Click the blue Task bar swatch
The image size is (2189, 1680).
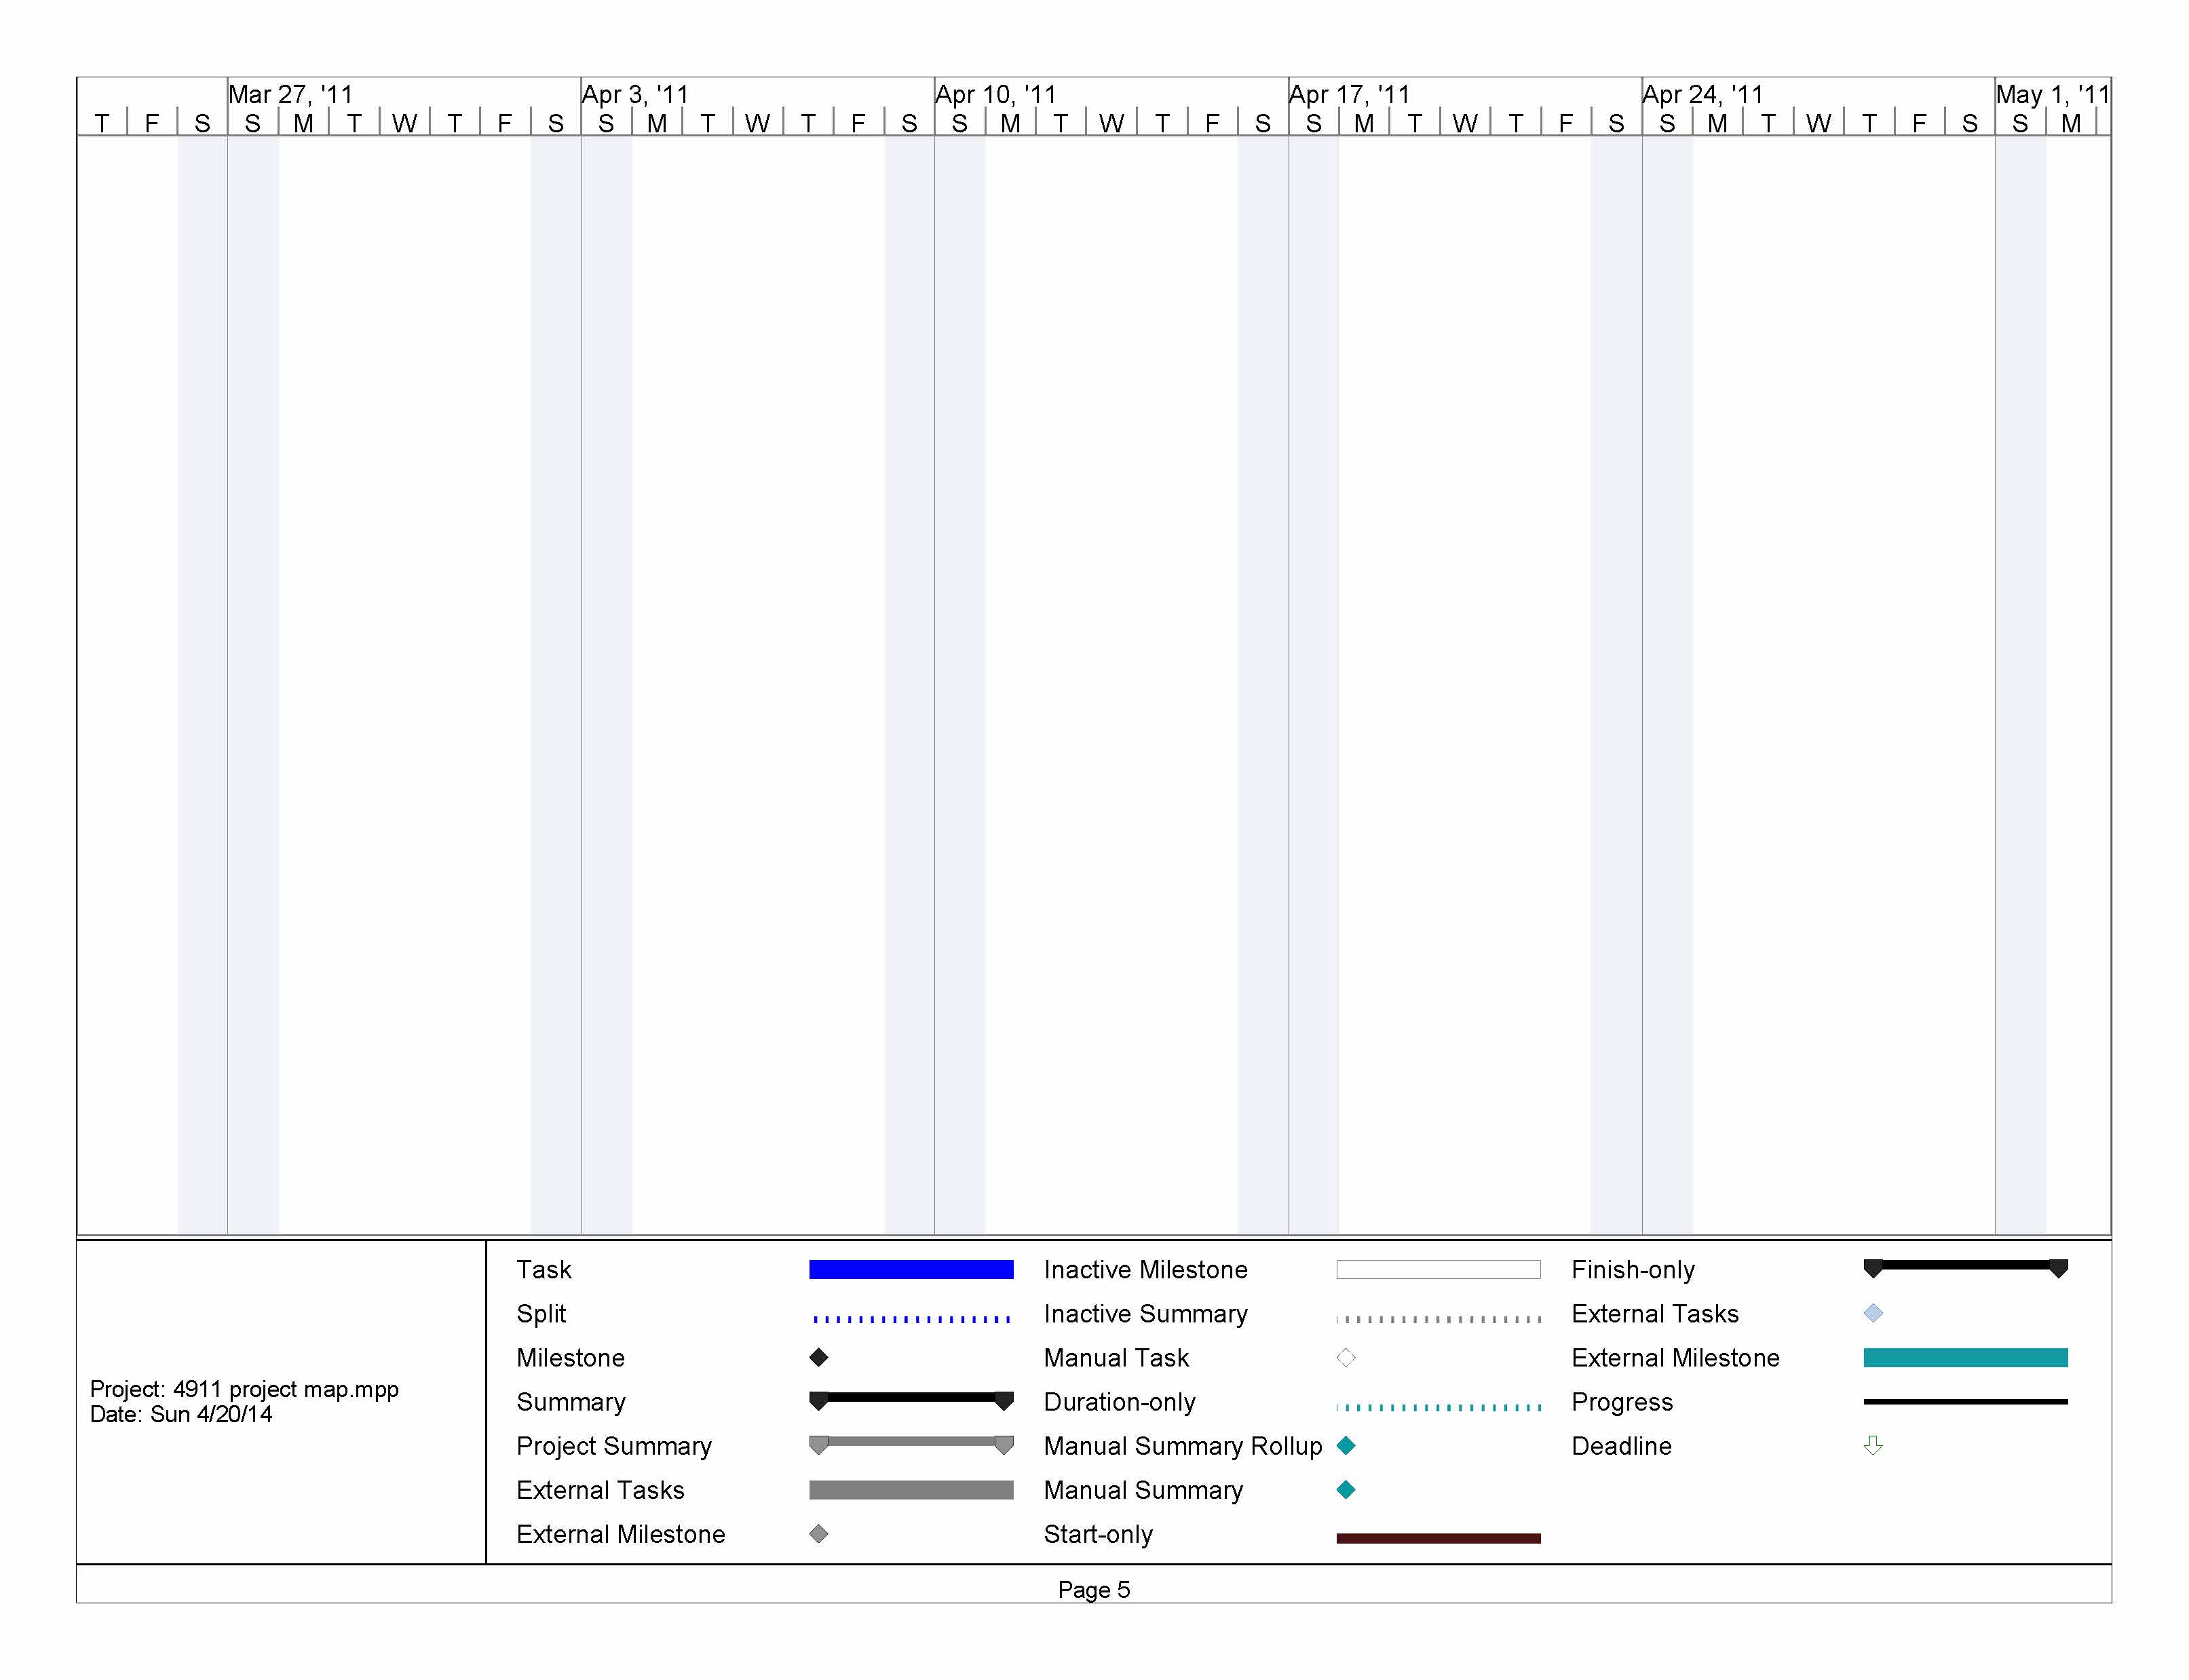pos(910,1269)
